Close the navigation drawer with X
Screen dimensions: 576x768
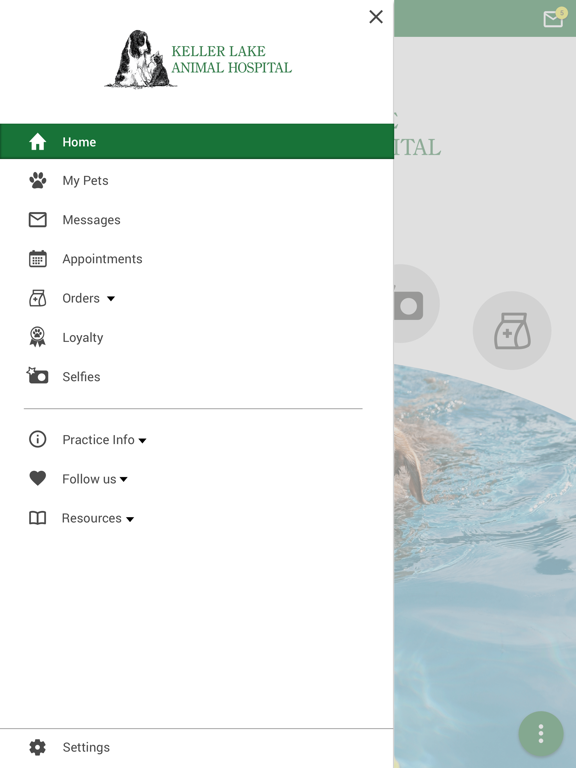[x=376, y=17]
